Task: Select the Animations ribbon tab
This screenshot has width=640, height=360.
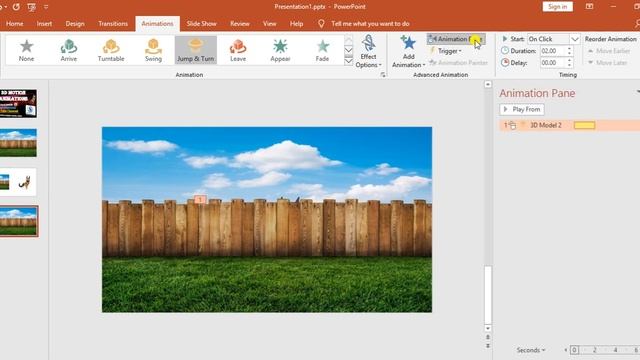Action: [x=157, y=24]
